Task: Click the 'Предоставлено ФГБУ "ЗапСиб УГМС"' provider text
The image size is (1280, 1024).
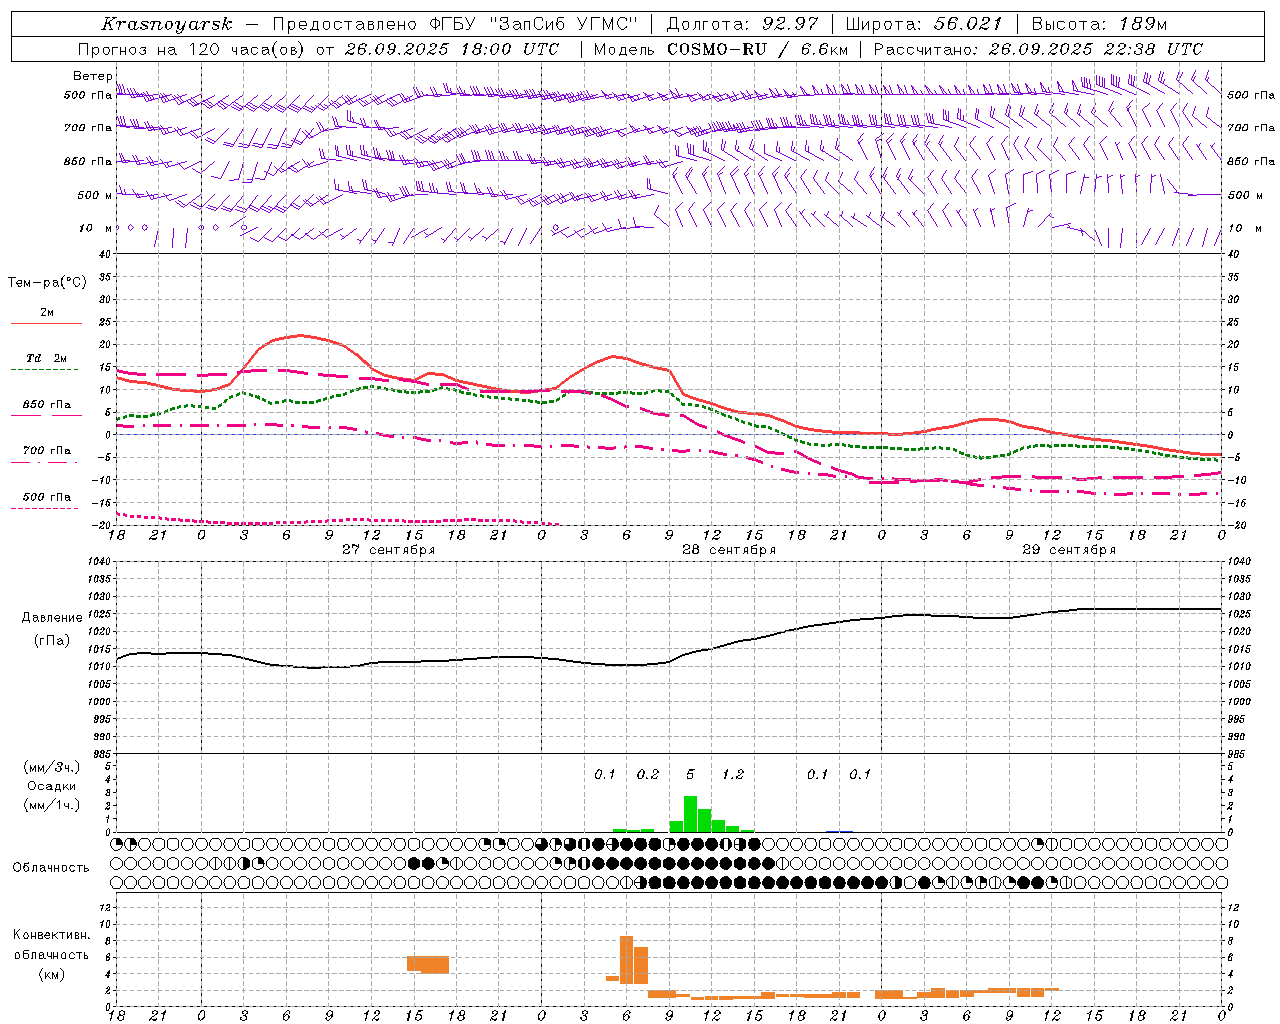Action: (x=455, y=24)
